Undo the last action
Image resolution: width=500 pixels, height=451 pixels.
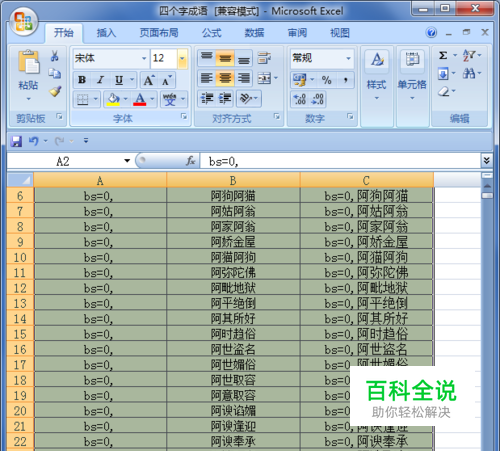pyautogui.click(x=33, y=141)
